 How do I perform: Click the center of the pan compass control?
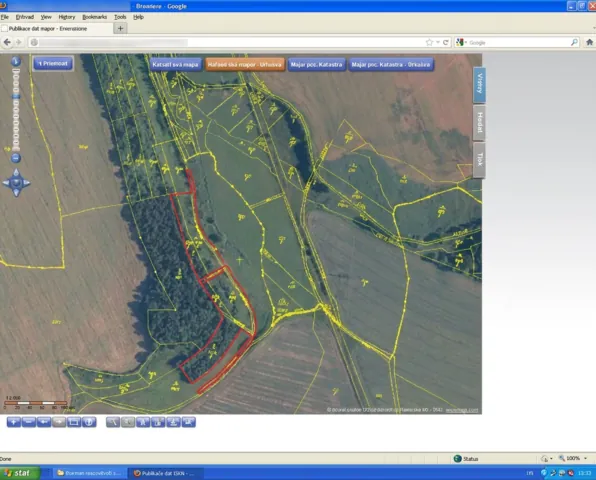pyautogui.click(x=16, y=183)
